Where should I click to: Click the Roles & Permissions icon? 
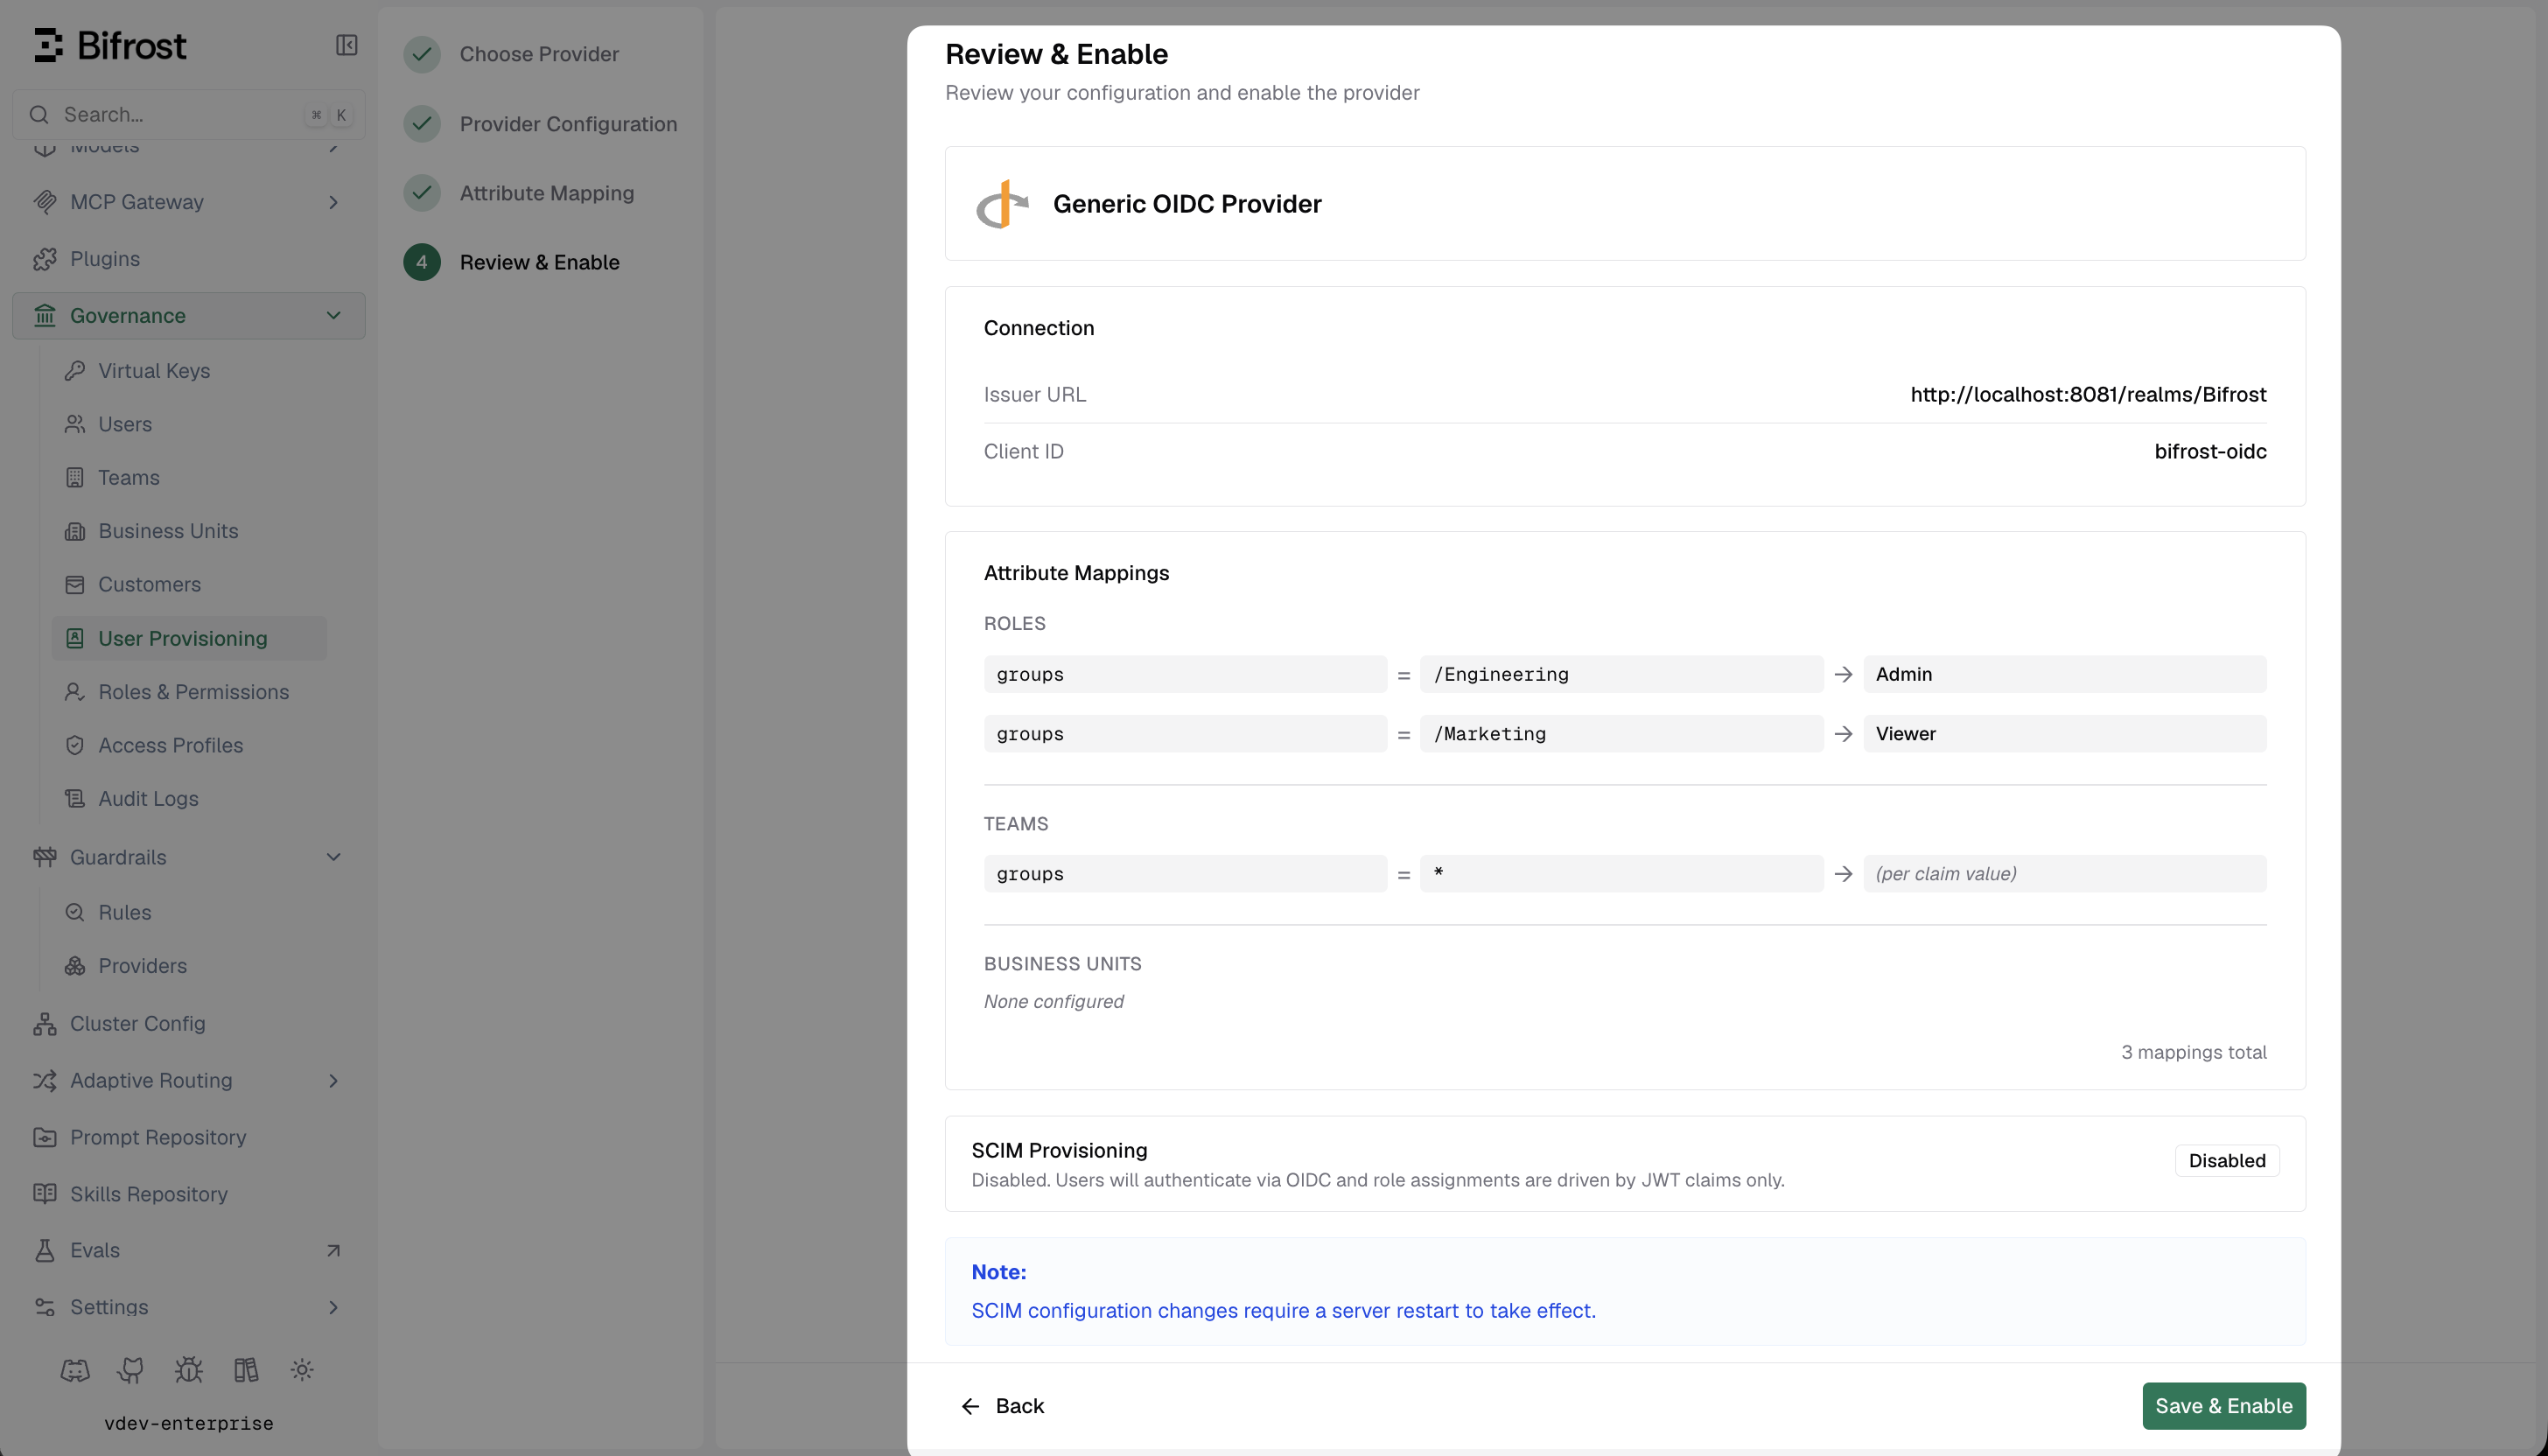pos(75,692)
